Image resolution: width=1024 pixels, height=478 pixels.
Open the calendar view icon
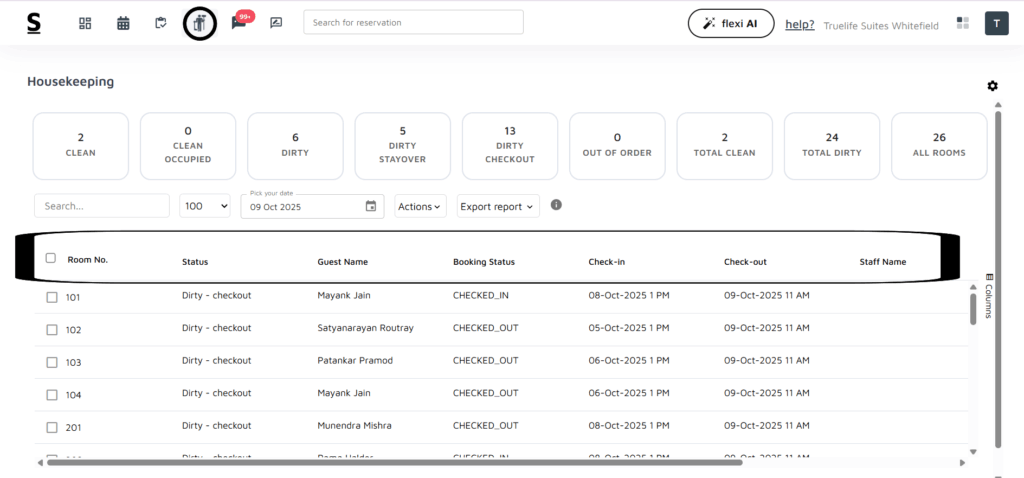coord(123,23)
